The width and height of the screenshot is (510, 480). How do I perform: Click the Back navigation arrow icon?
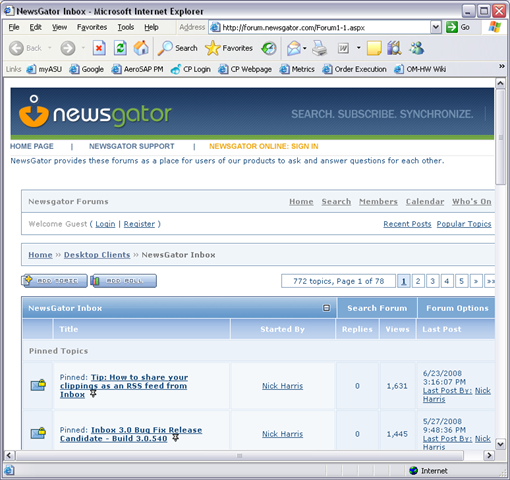[x=16, y=48]
